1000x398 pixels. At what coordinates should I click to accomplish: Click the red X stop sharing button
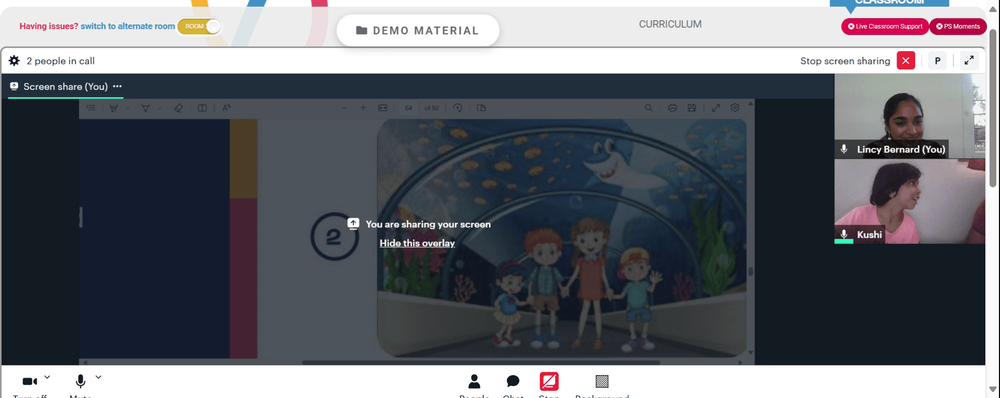pos(906,61)
